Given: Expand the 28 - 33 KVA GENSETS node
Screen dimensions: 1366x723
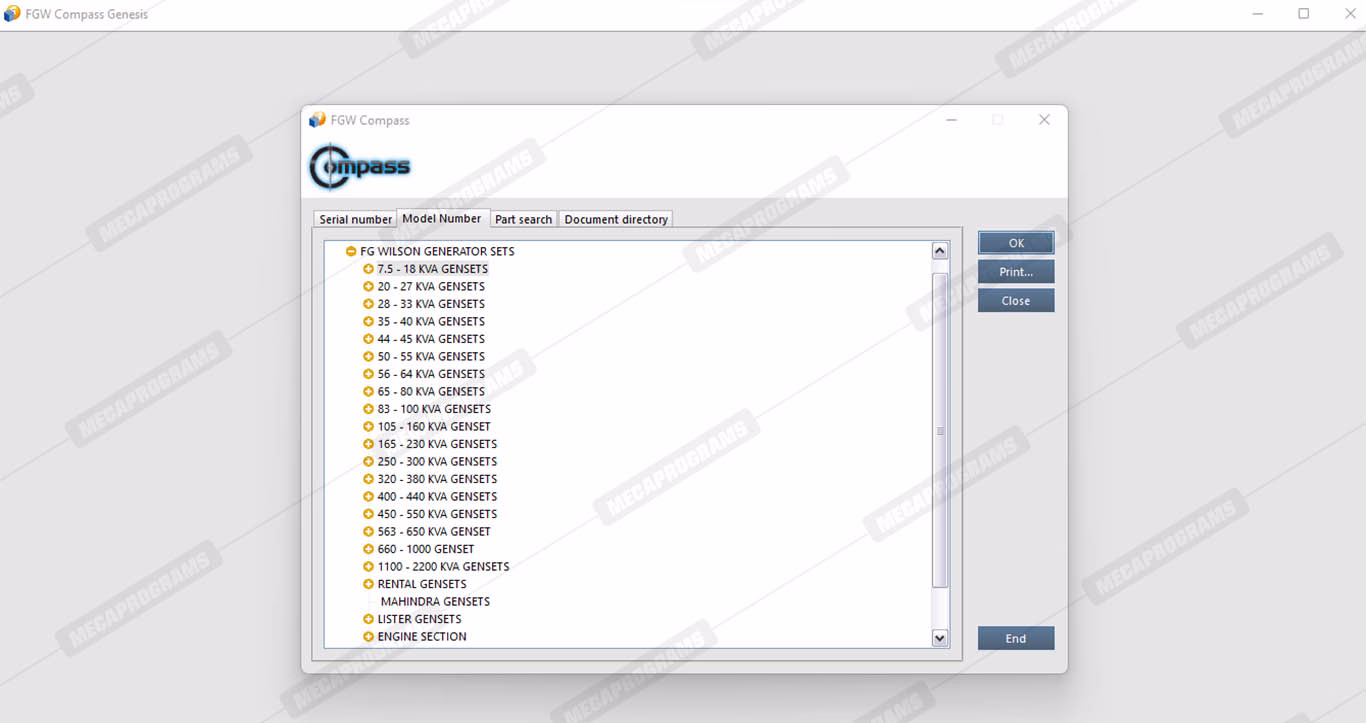Looking at the screenshot, I should tap(368, 304).
